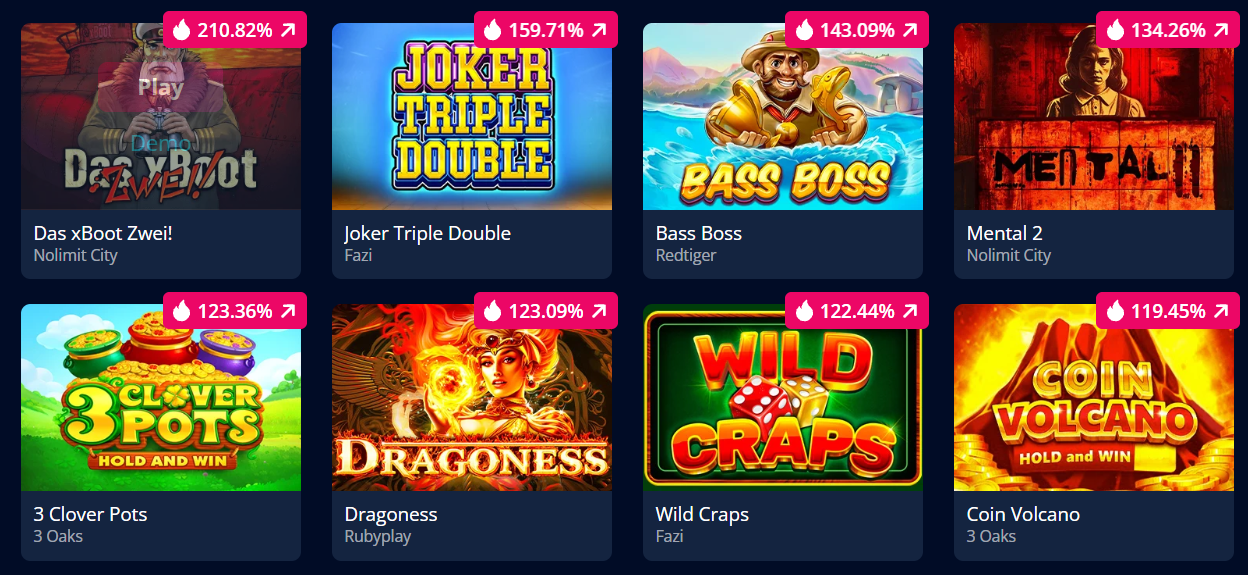Viewport: 1248px width, 575px height.
Task: Launch the Demo of Das xBoot Zwei
Action: pyautogui.click(x=161, y=143)
